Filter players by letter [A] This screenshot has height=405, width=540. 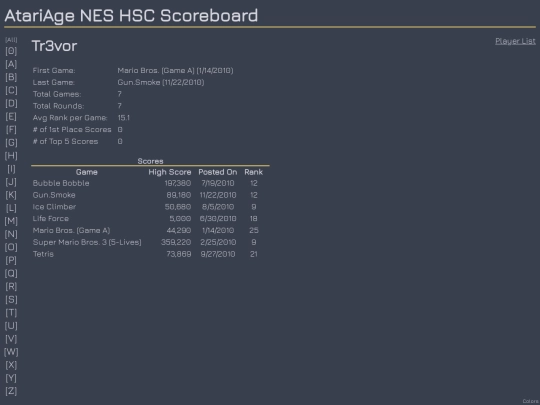(x=11, y=64)
